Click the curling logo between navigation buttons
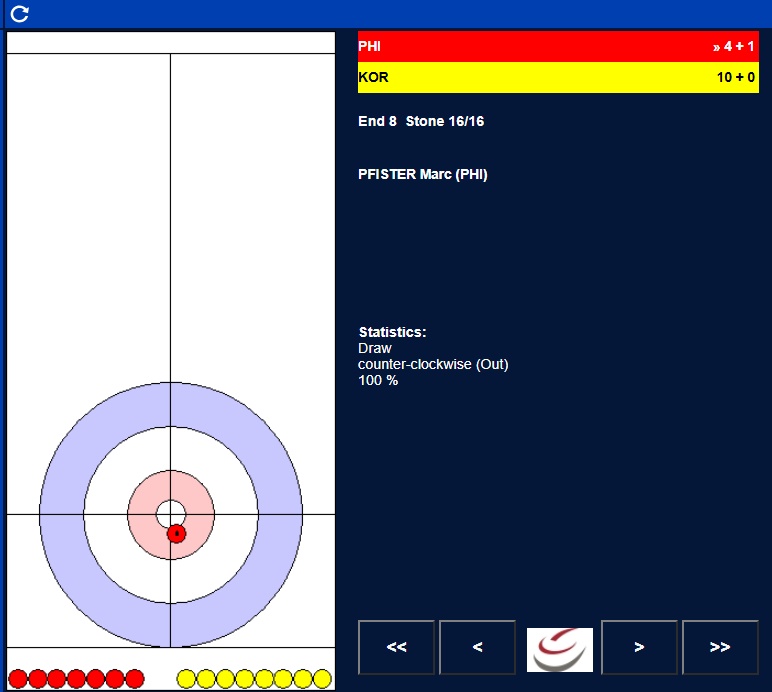772x692 pixels. pyautogui.click(x=559, y=649)
